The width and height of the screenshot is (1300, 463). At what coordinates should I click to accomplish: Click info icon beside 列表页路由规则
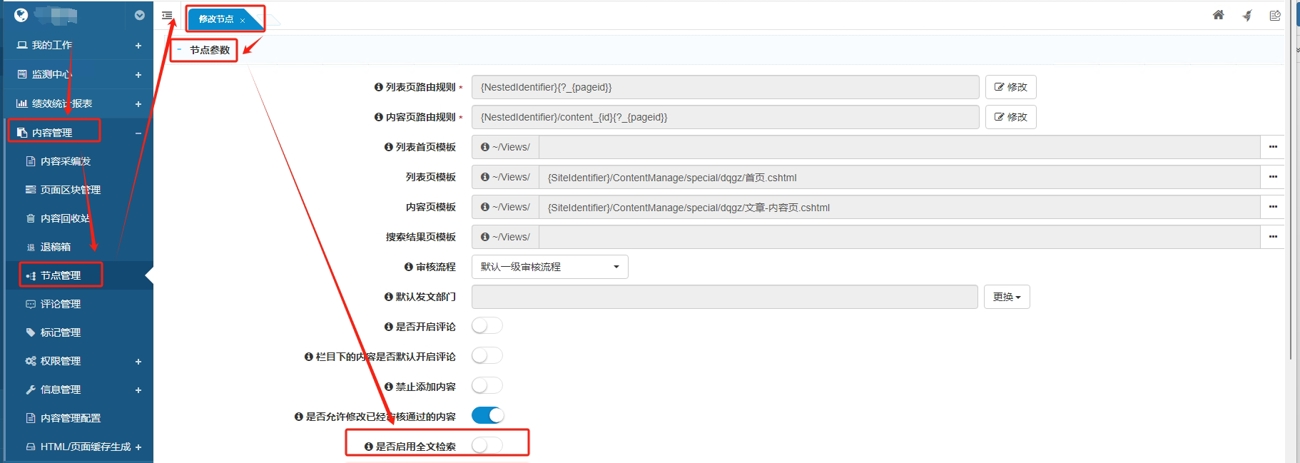pyautogui.click(x=378, y=88)
